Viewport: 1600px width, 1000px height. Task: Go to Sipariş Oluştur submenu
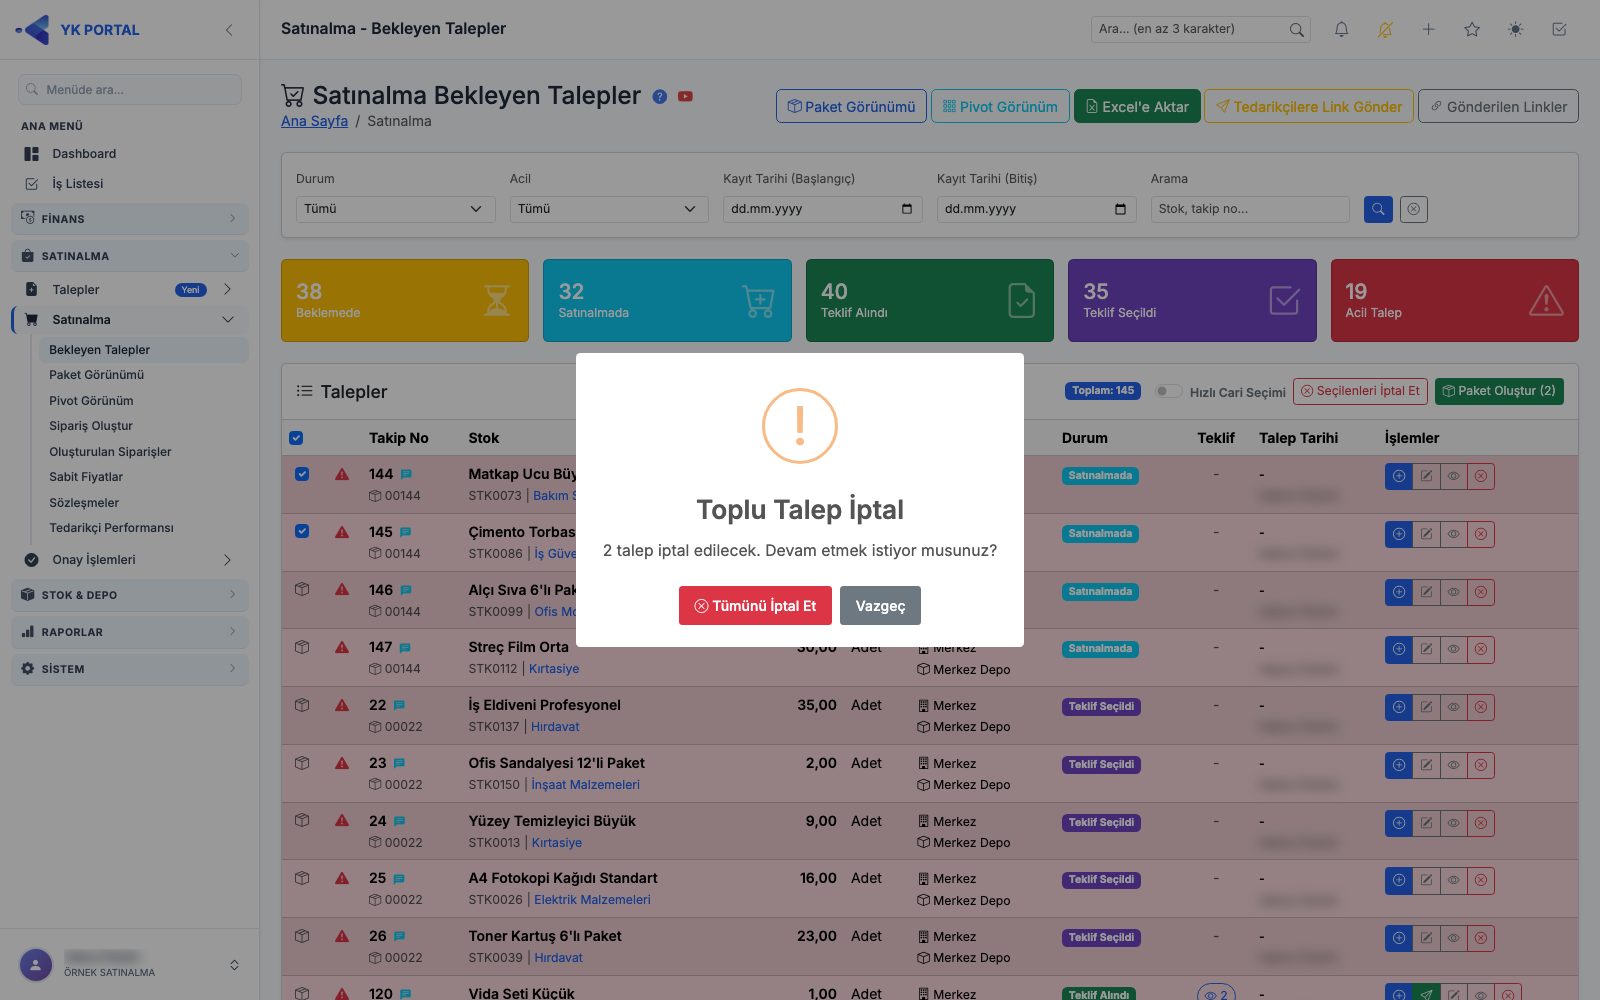91,426
